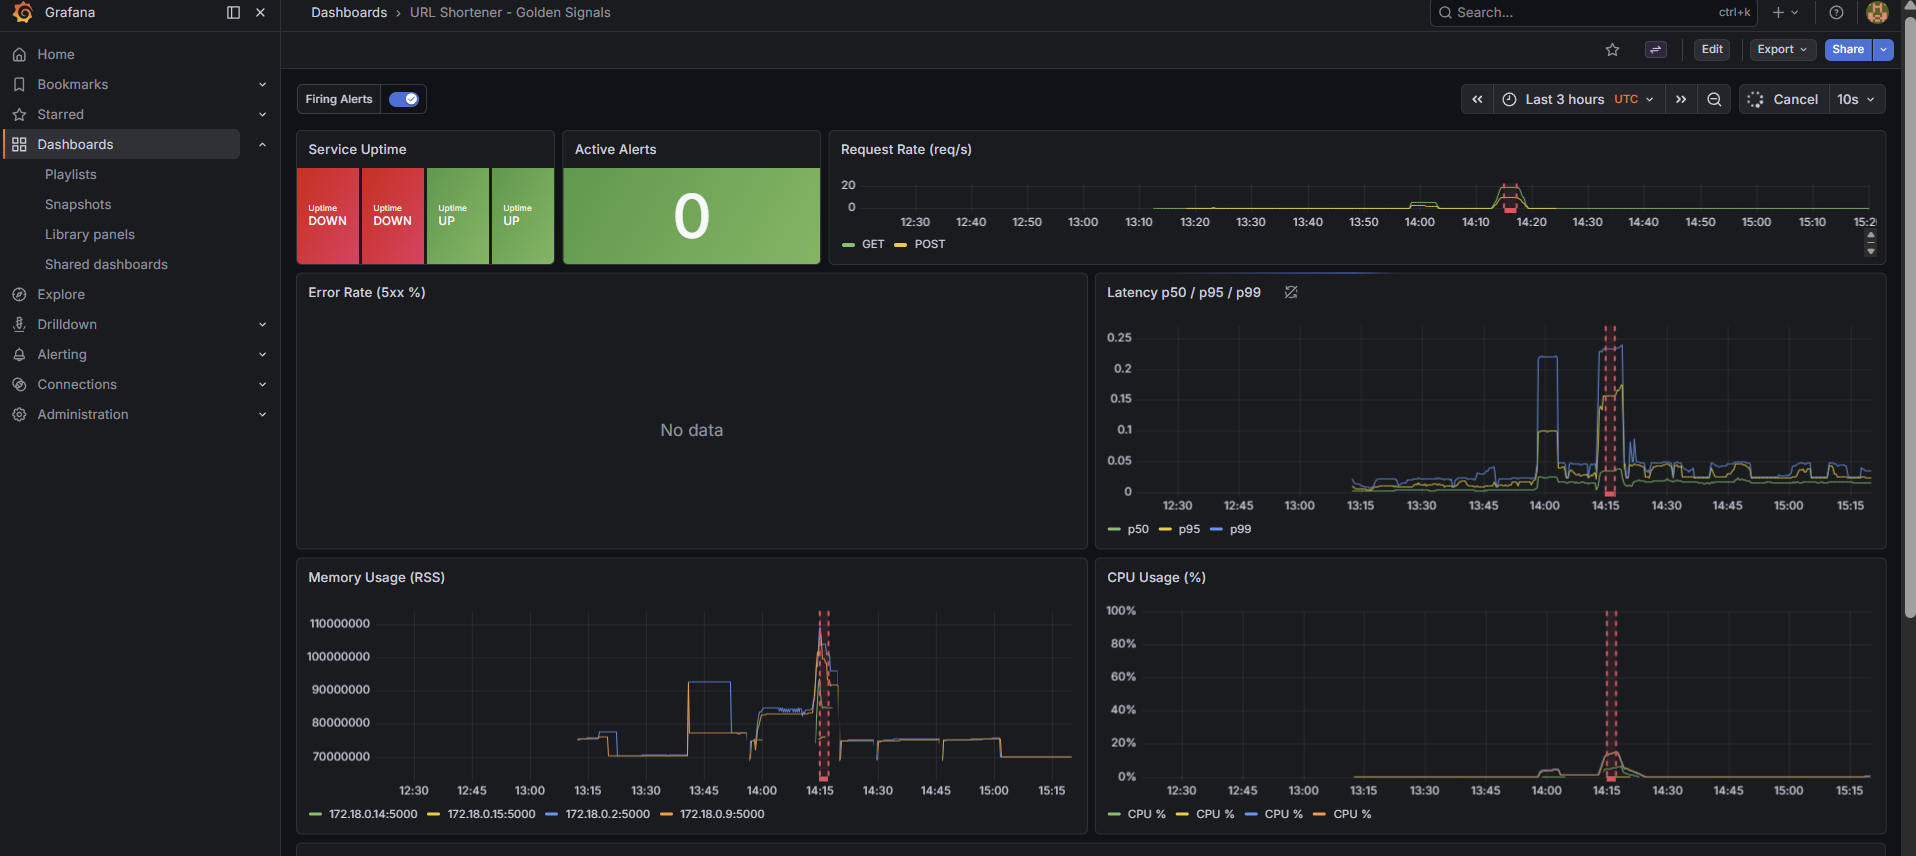Focus the Search input field
This screenshot has height=856, width=1916.
coord(1594,13)
